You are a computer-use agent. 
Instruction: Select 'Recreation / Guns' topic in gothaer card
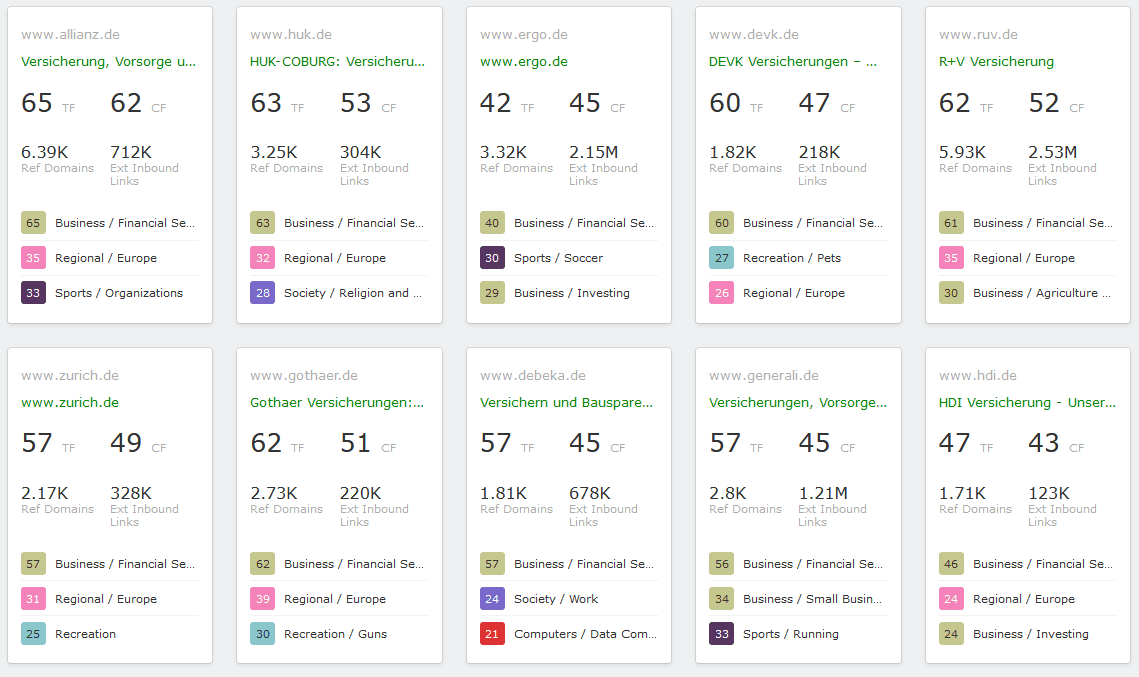coord(336,633)
